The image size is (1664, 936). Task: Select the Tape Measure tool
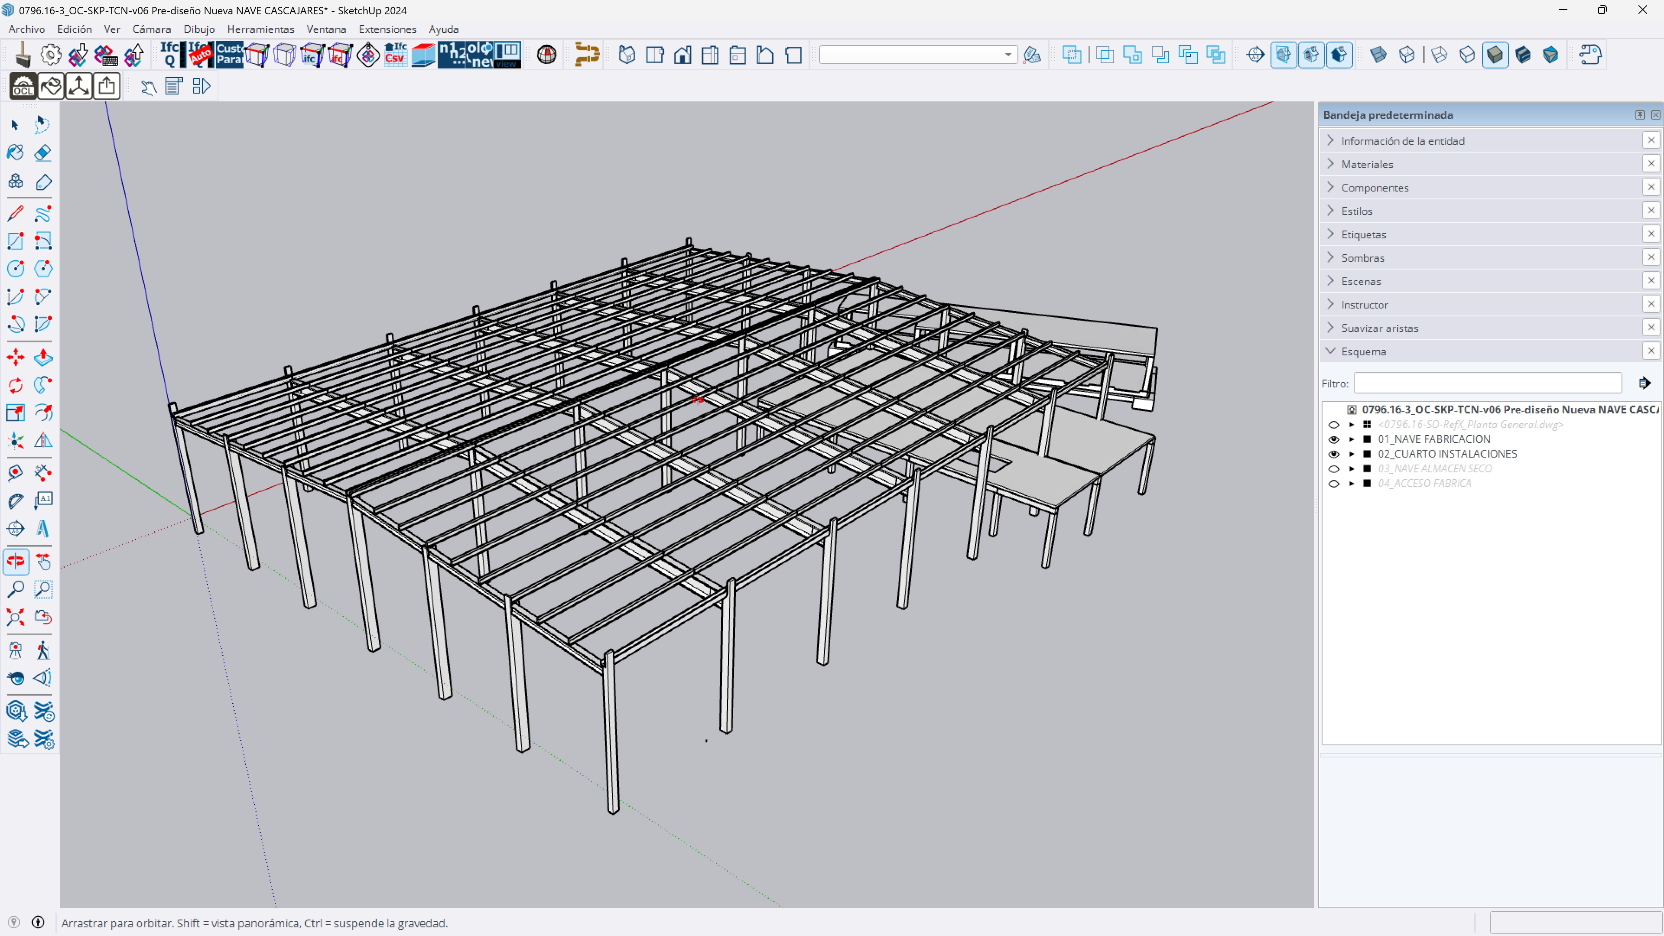pyautogui.click(x=16, y=472)
